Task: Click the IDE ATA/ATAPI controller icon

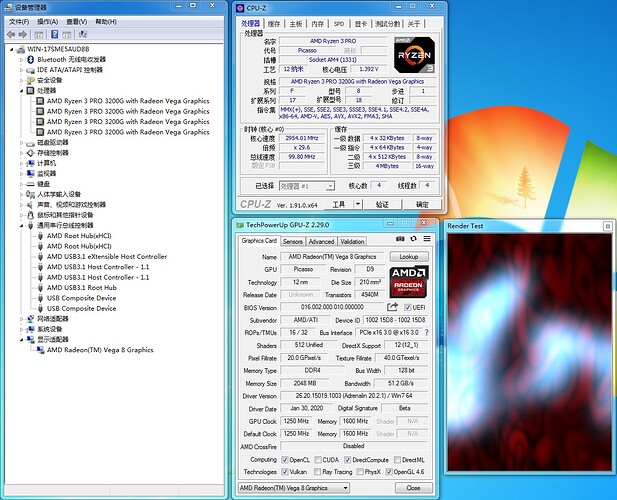Action: 31,70
